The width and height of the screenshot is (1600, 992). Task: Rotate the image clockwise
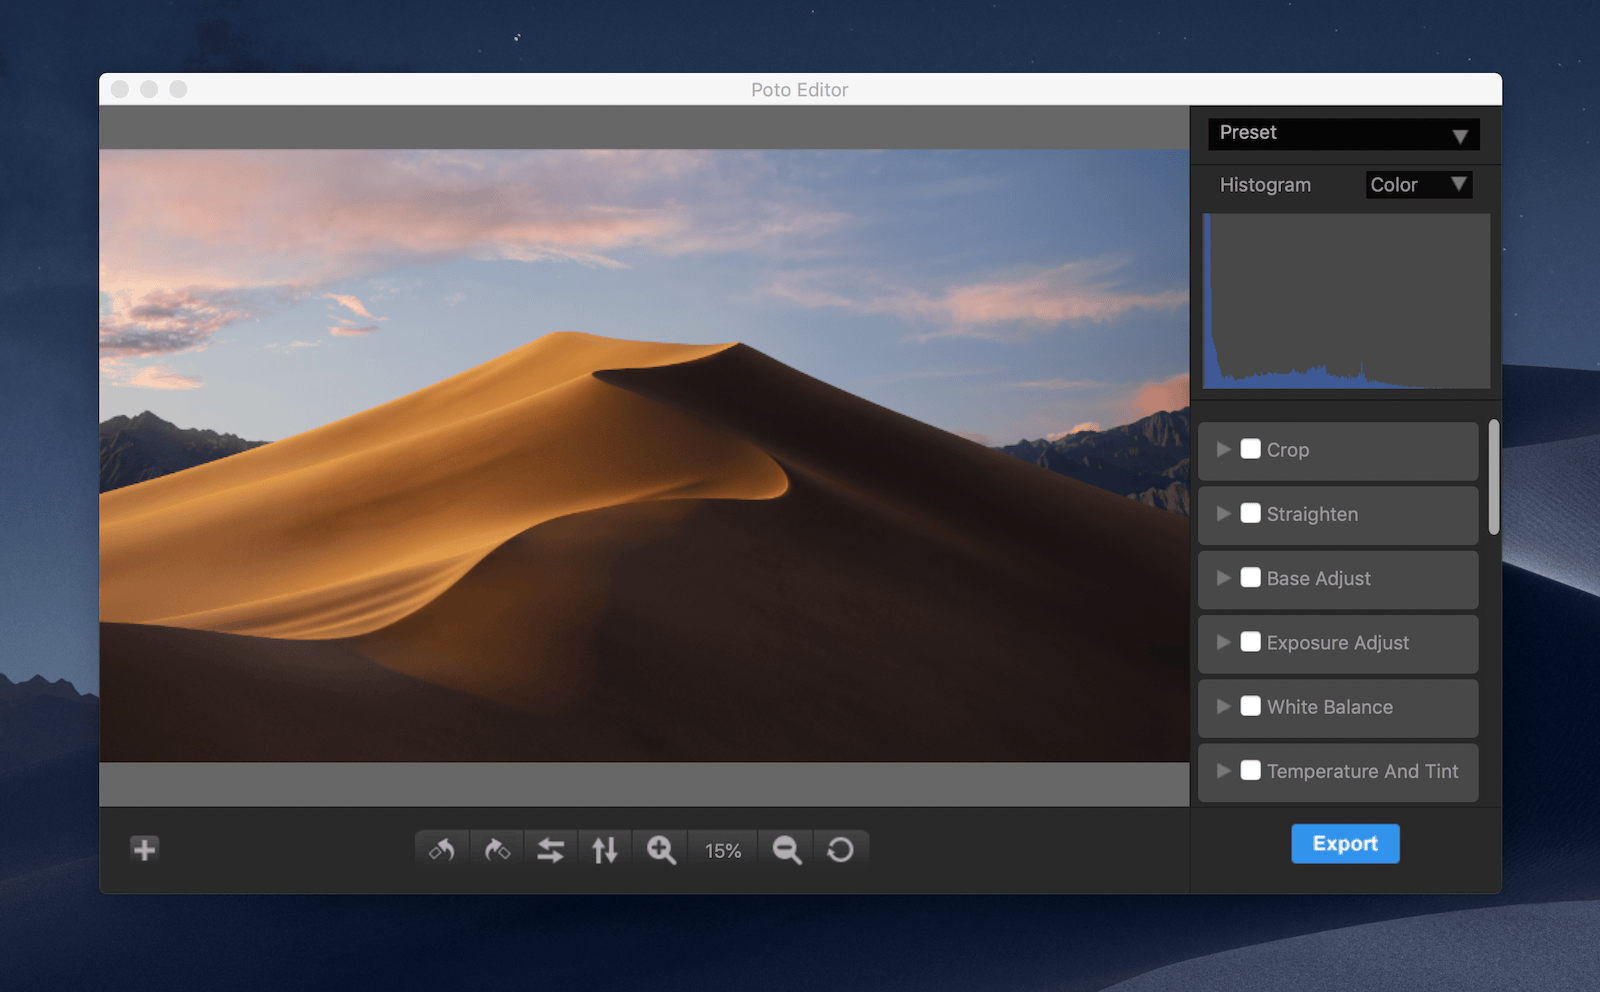coord(497,850)
